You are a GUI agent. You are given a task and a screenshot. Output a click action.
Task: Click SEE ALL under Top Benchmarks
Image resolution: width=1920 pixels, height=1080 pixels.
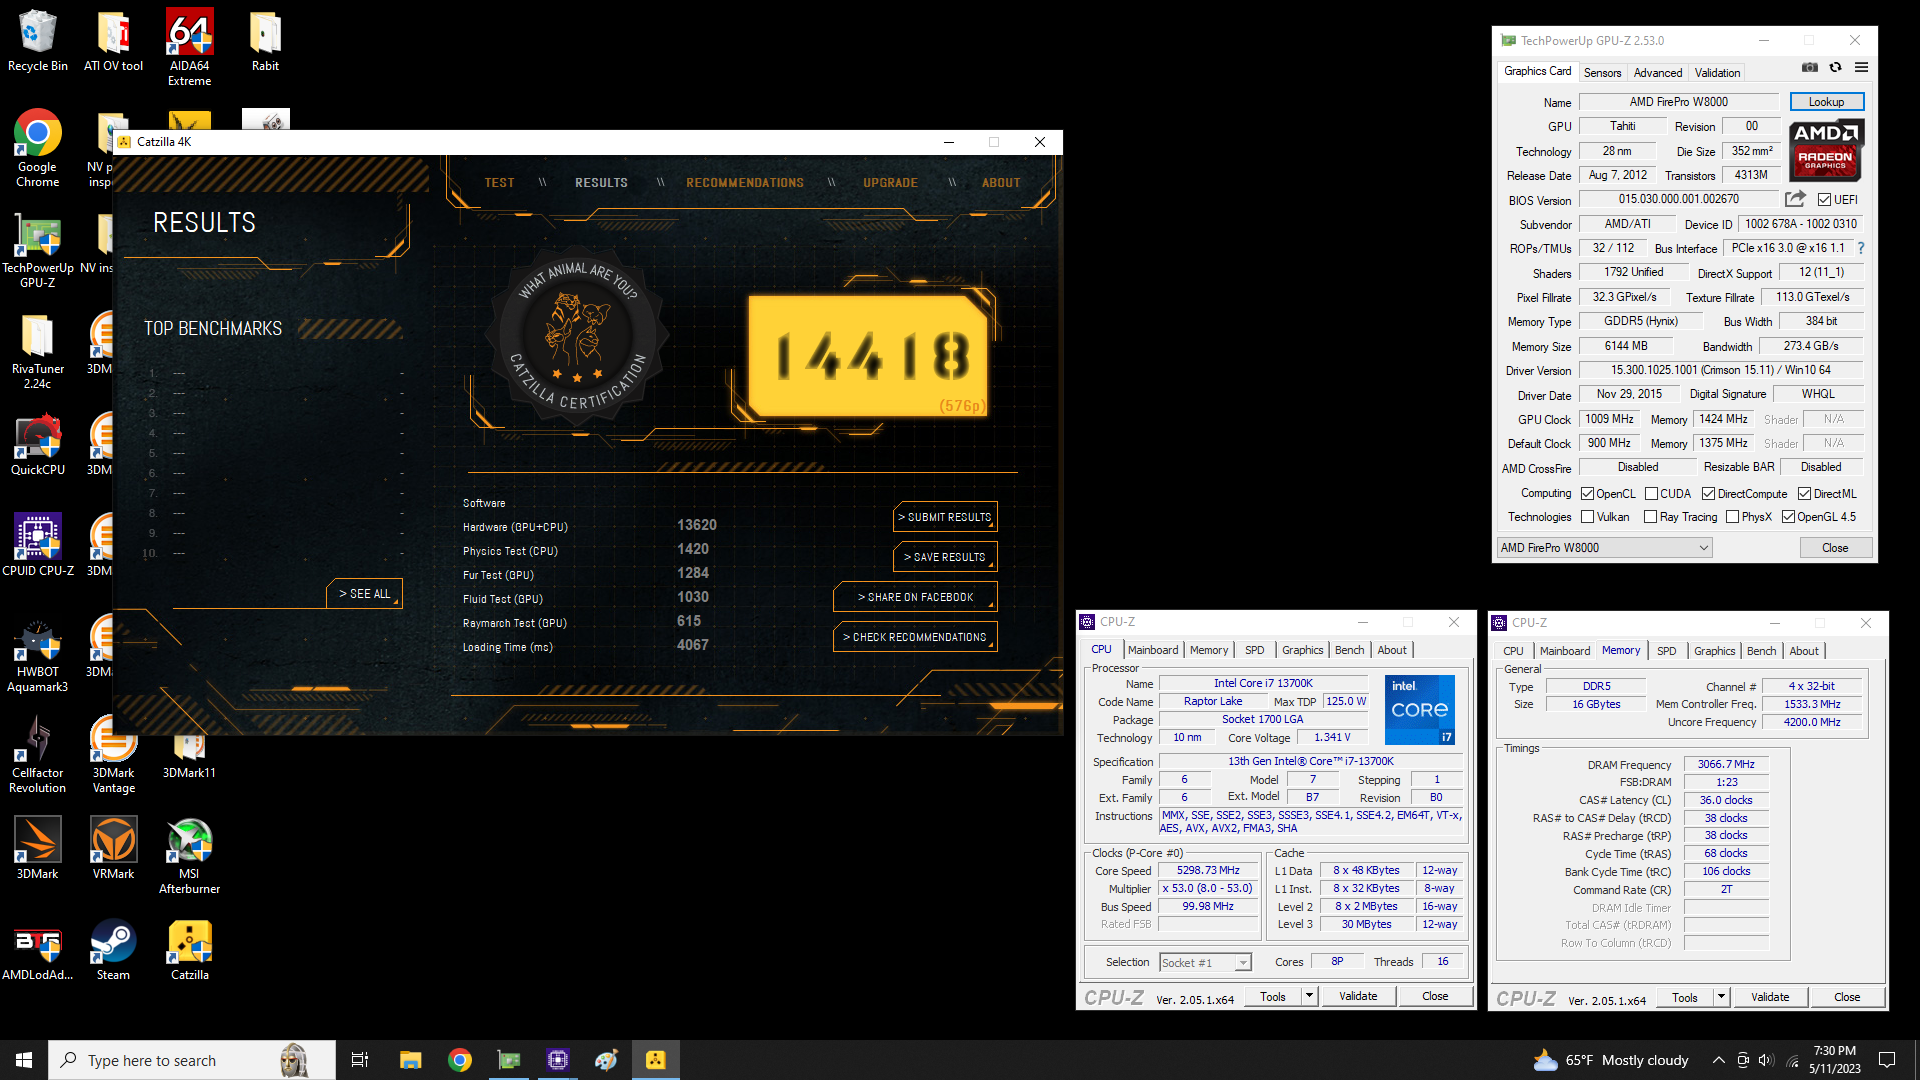364,594
